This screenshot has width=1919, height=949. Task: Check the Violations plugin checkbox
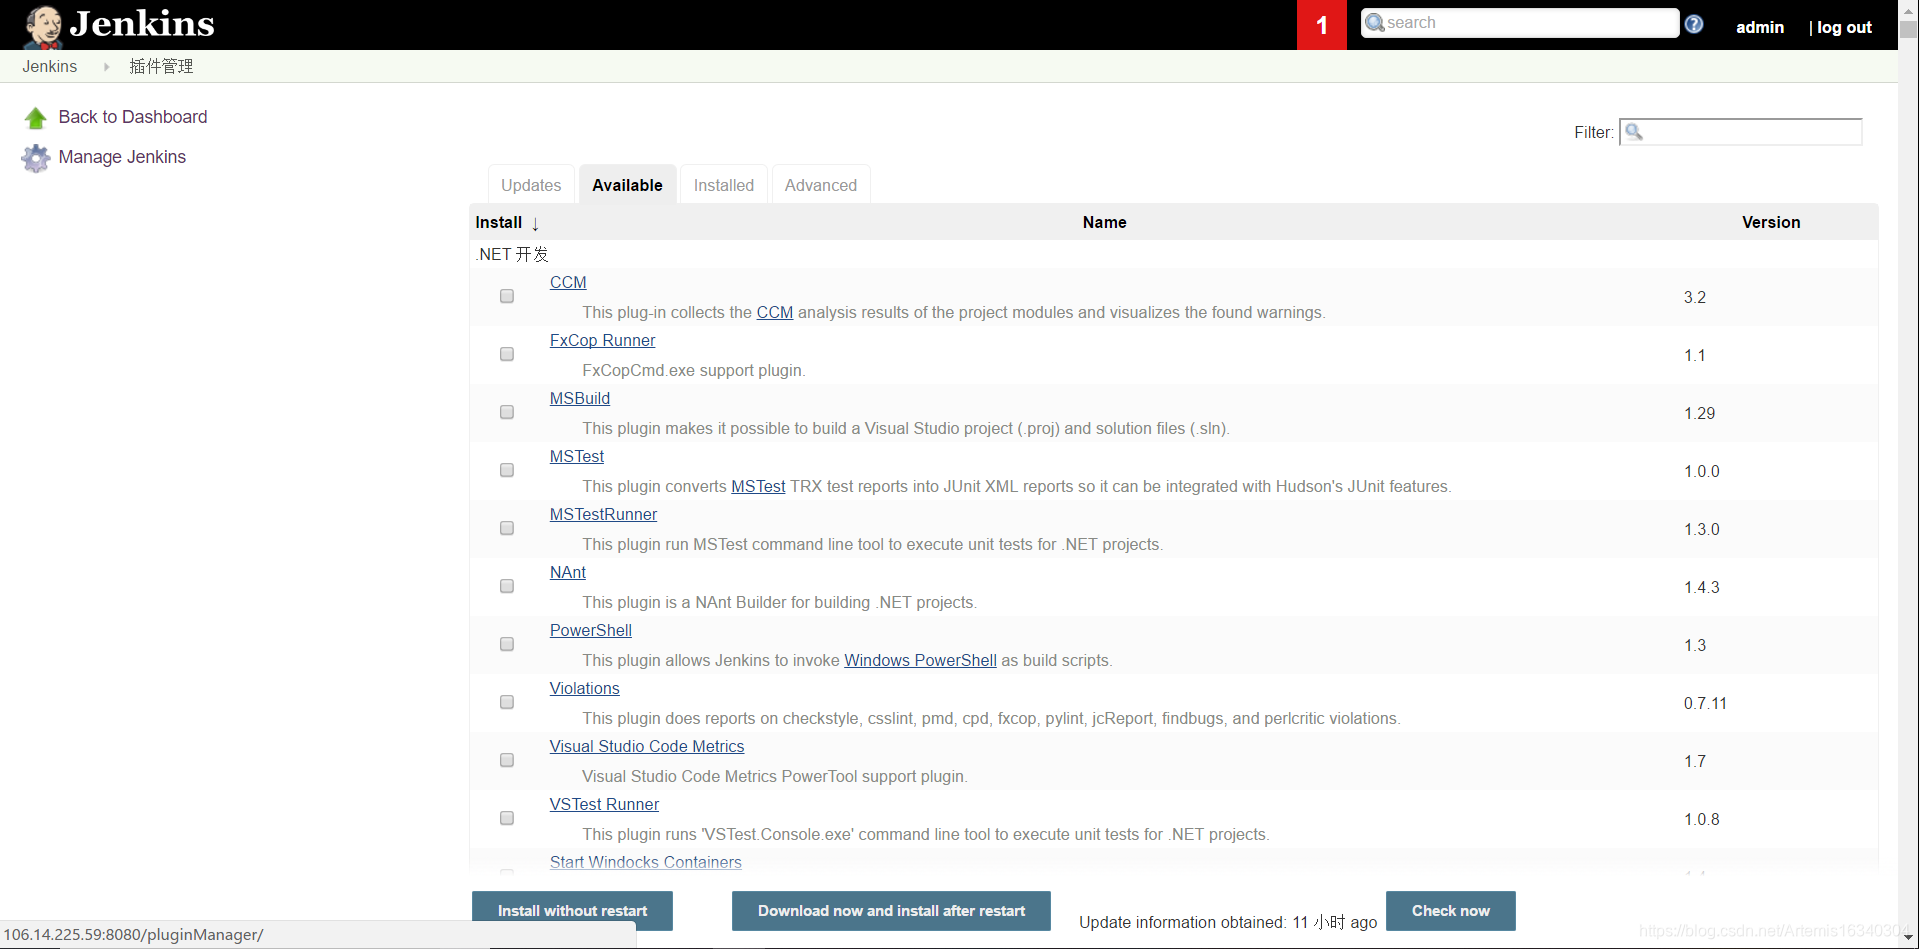point(507,702)
